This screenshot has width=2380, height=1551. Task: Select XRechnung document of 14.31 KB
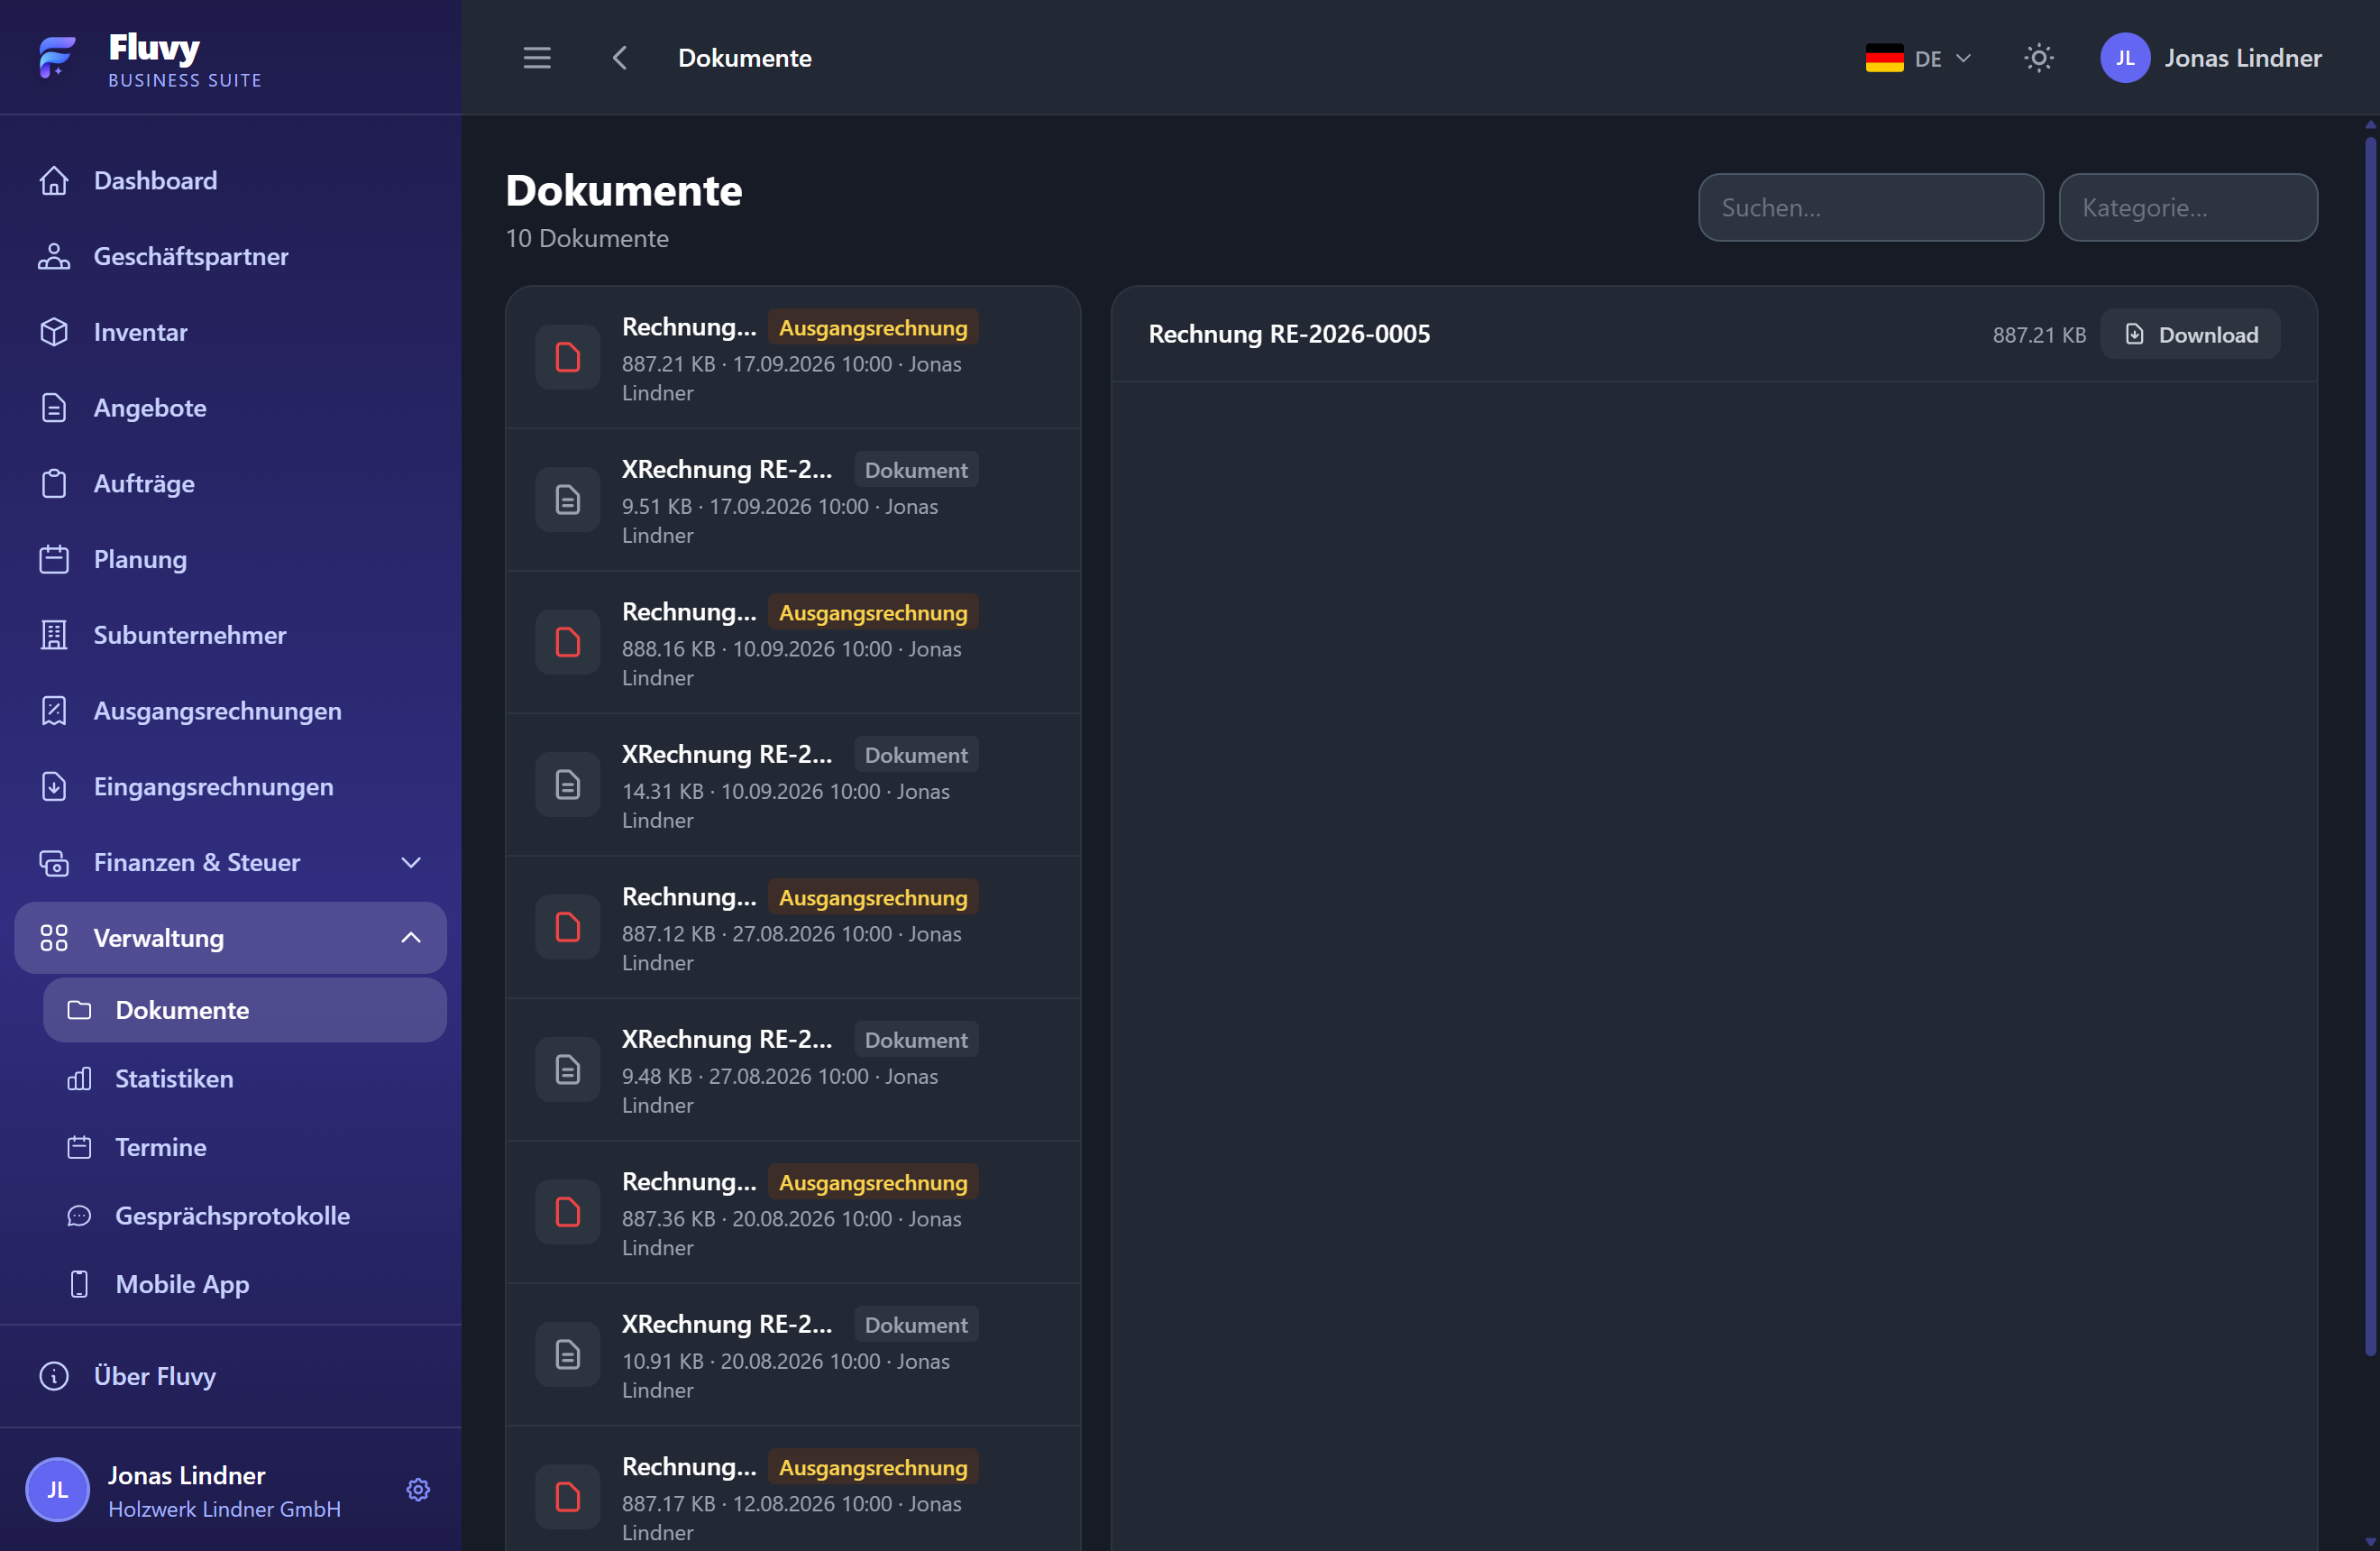pos(793,785)
